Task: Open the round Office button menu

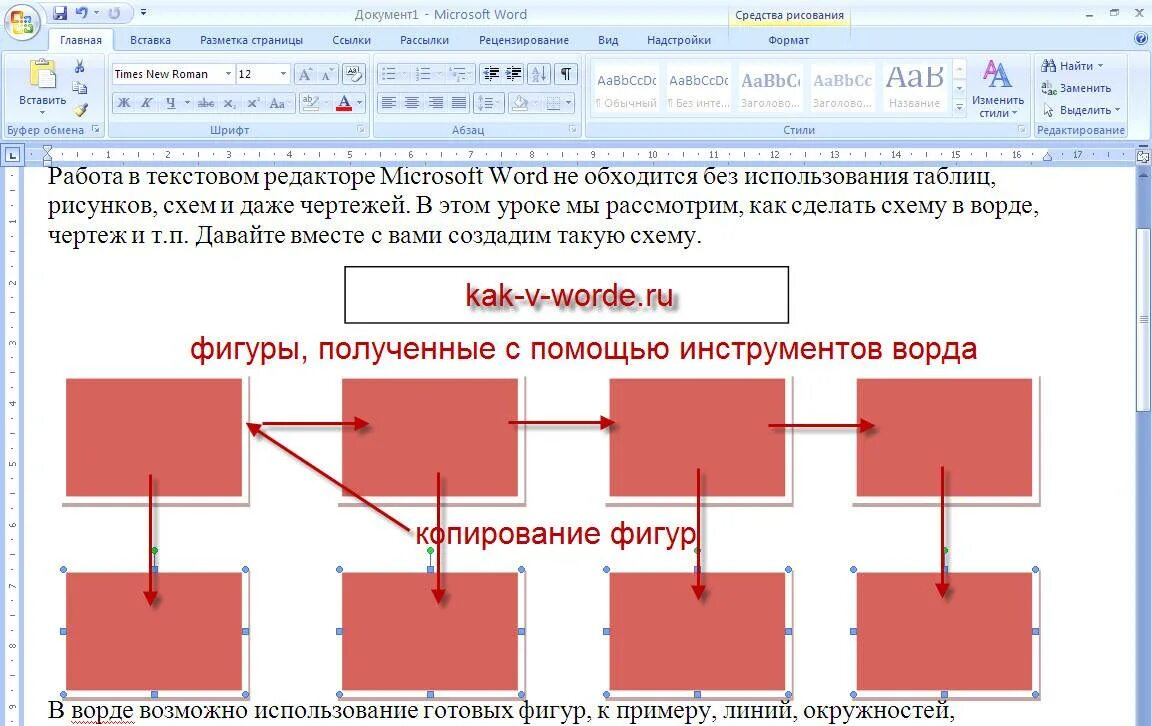Action: [22, 21]
